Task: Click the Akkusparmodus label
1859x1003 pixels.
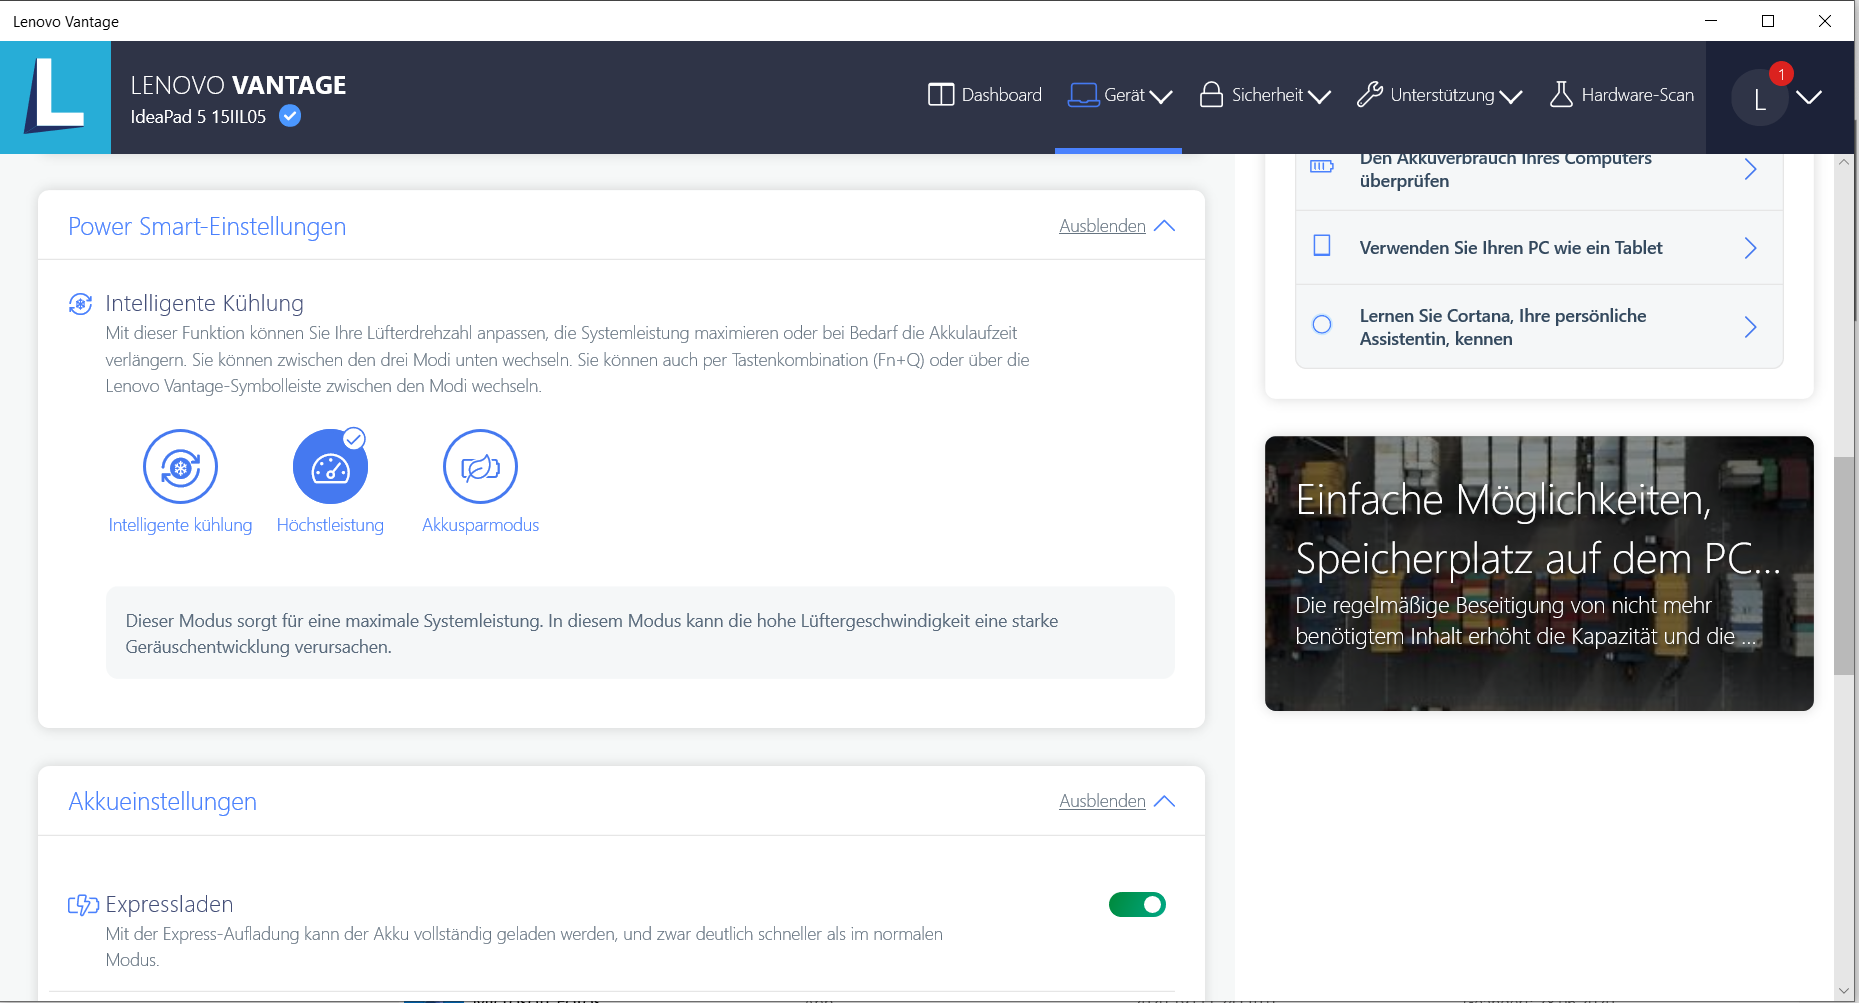Action: tap(480, 525)
